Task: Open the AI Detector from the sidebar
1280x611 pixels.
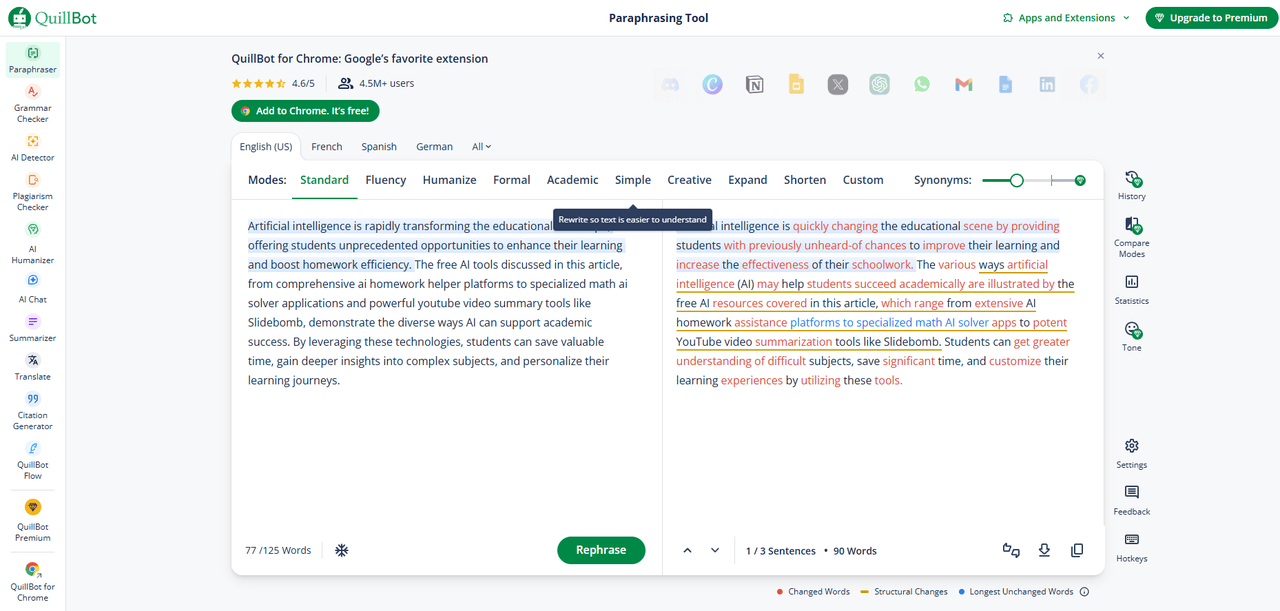Action: 32,150
